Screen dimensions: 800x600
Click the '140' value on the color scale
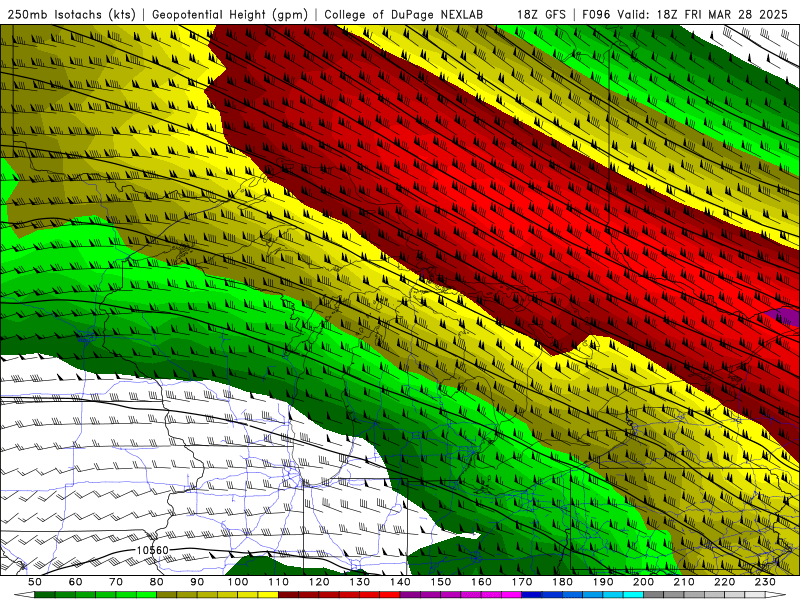click(x=400, y=582)
